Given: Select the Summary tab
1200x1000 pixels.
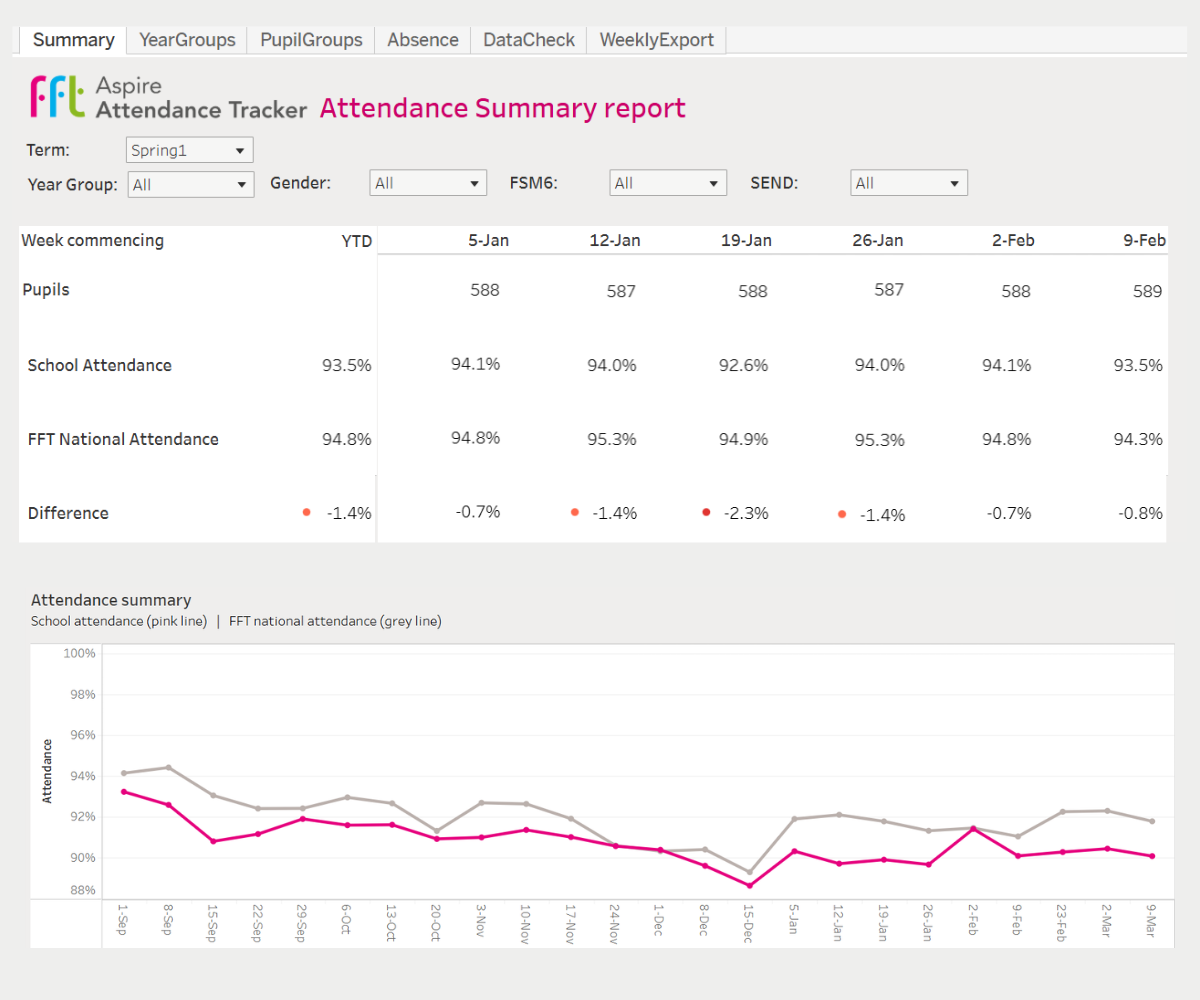Looking at the screenshot, I should [73, 40].
